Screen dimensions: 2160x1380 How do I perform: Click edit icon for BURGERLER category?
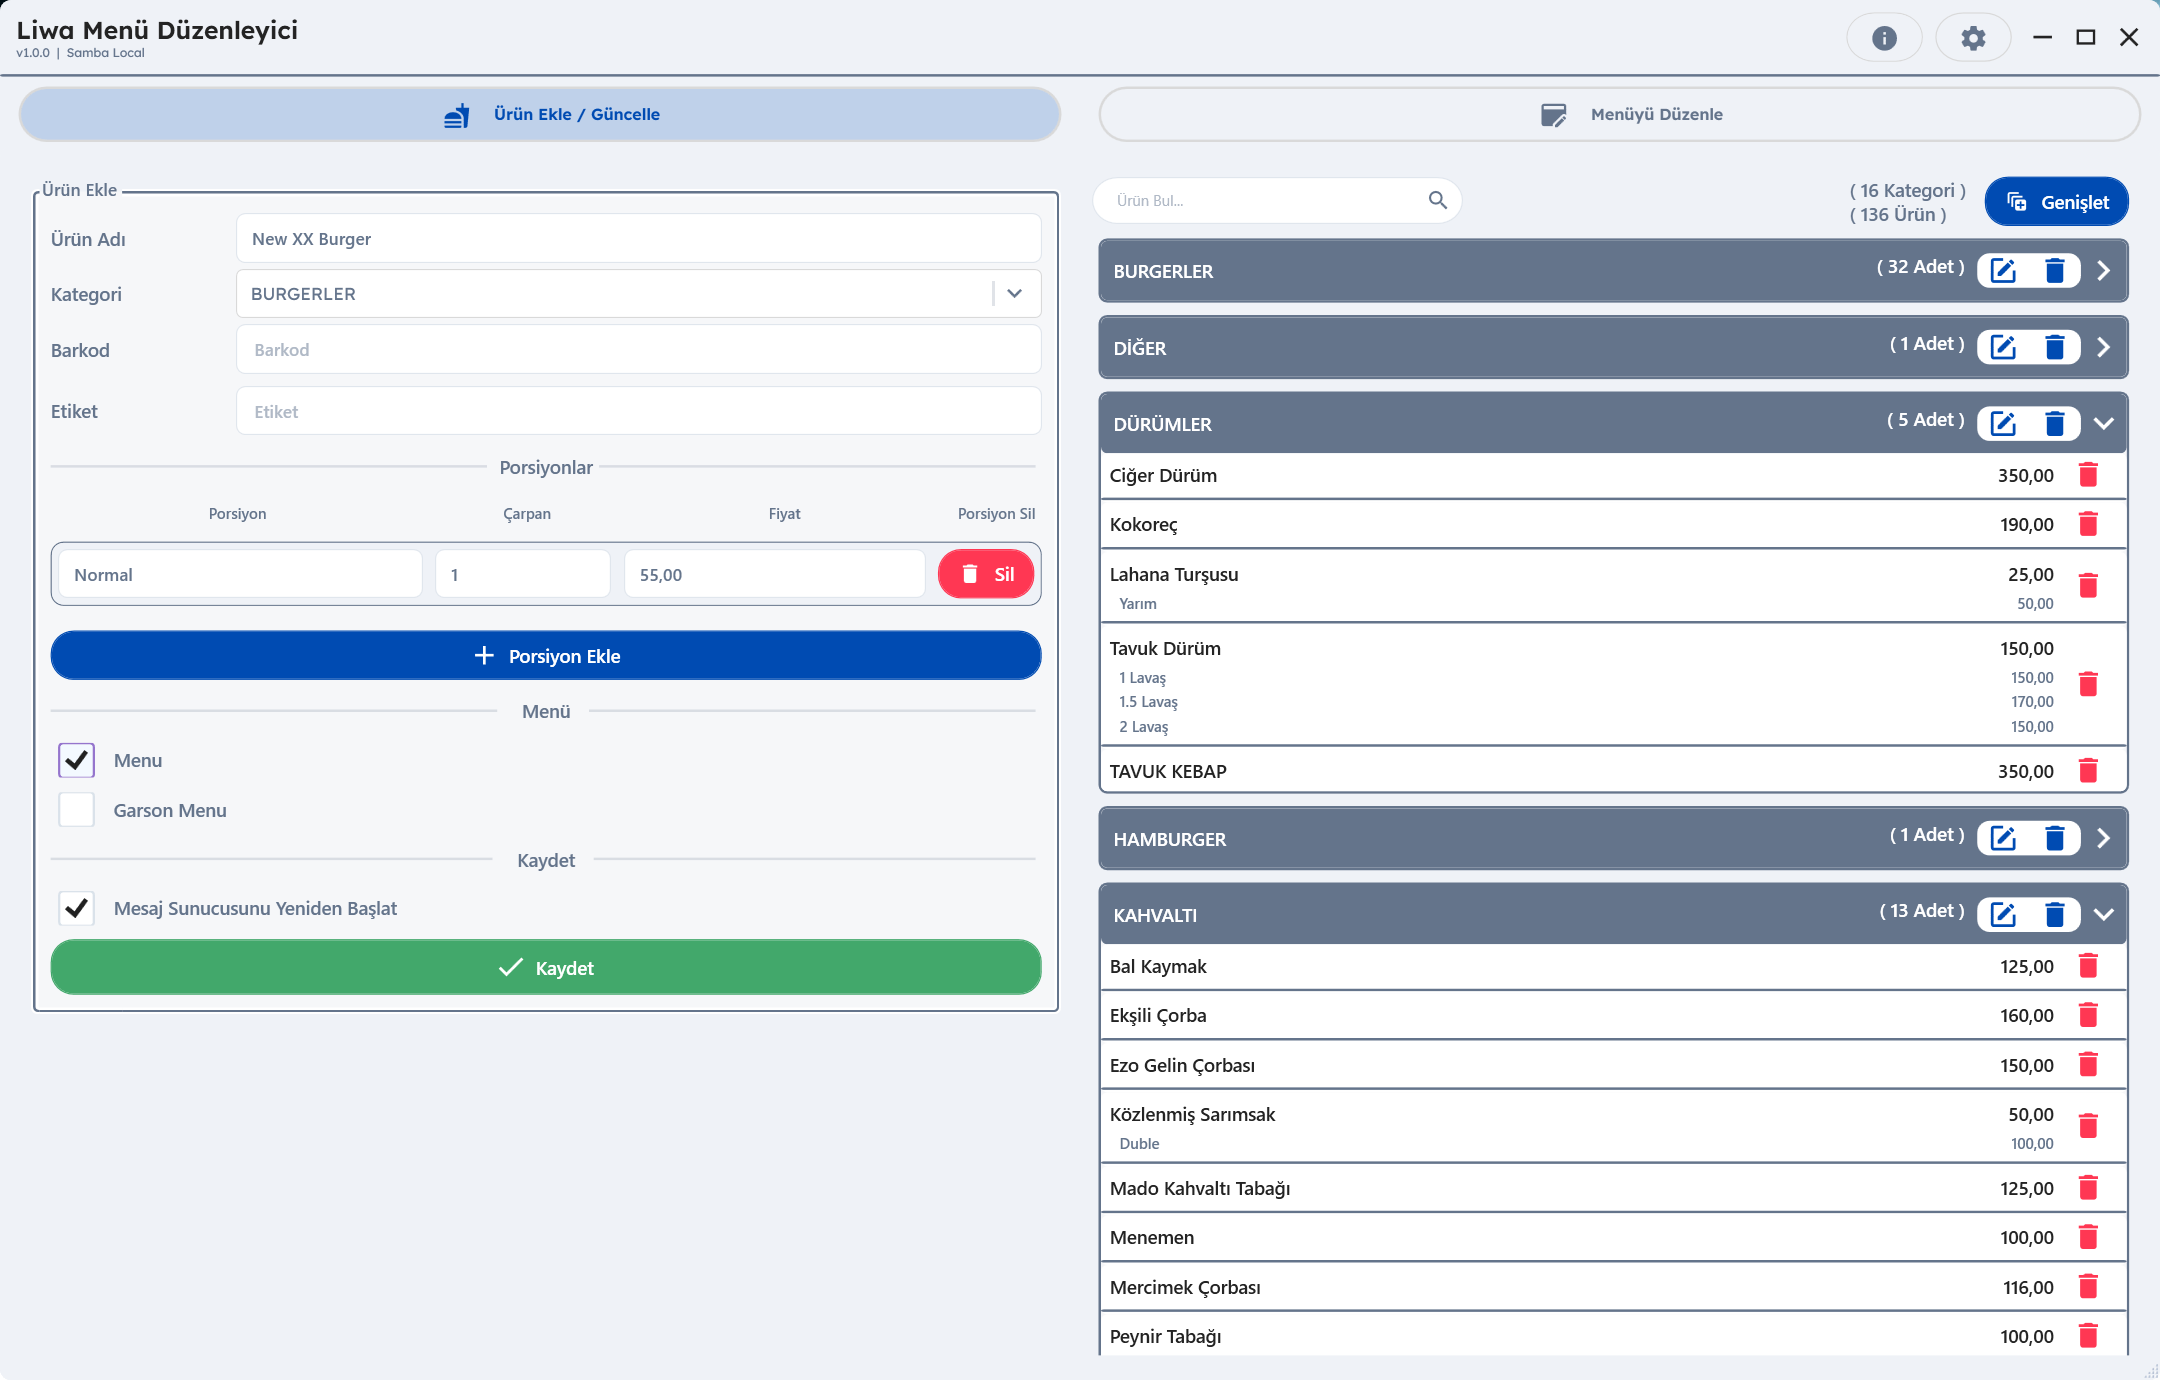(x=2003, y=271)
